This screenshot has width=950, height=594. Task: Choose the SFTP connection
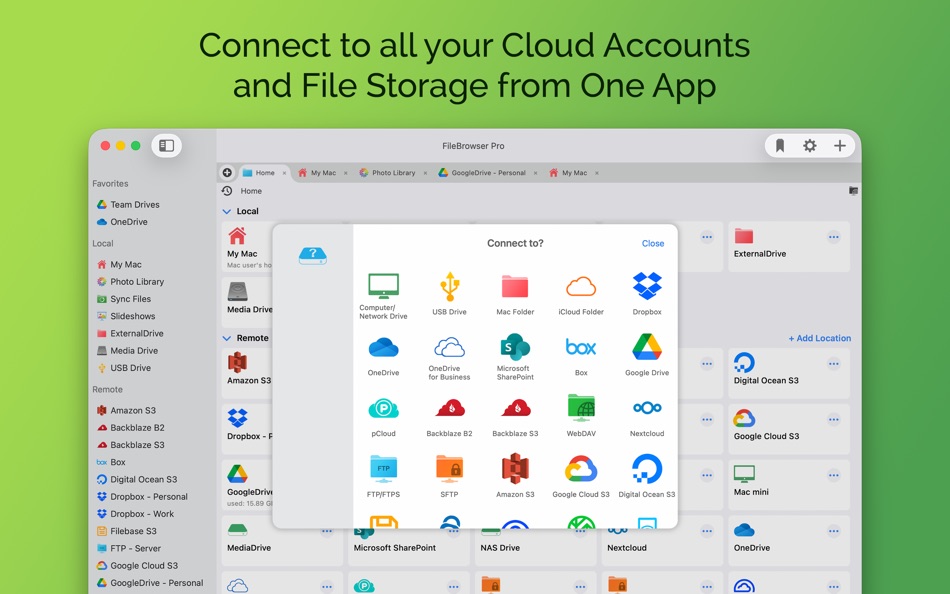[x=449, y=470]
